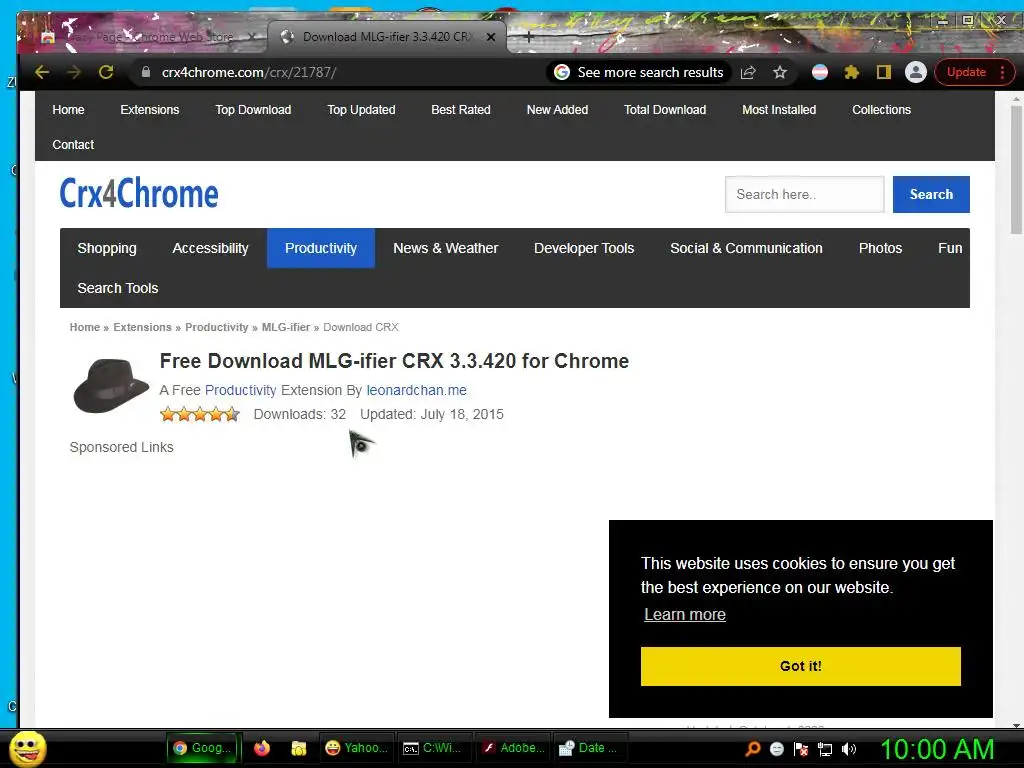Switch to Adobe Flash taskbar item
Viewport: 1024px width, 768px height.
click(x=513, y=748)
